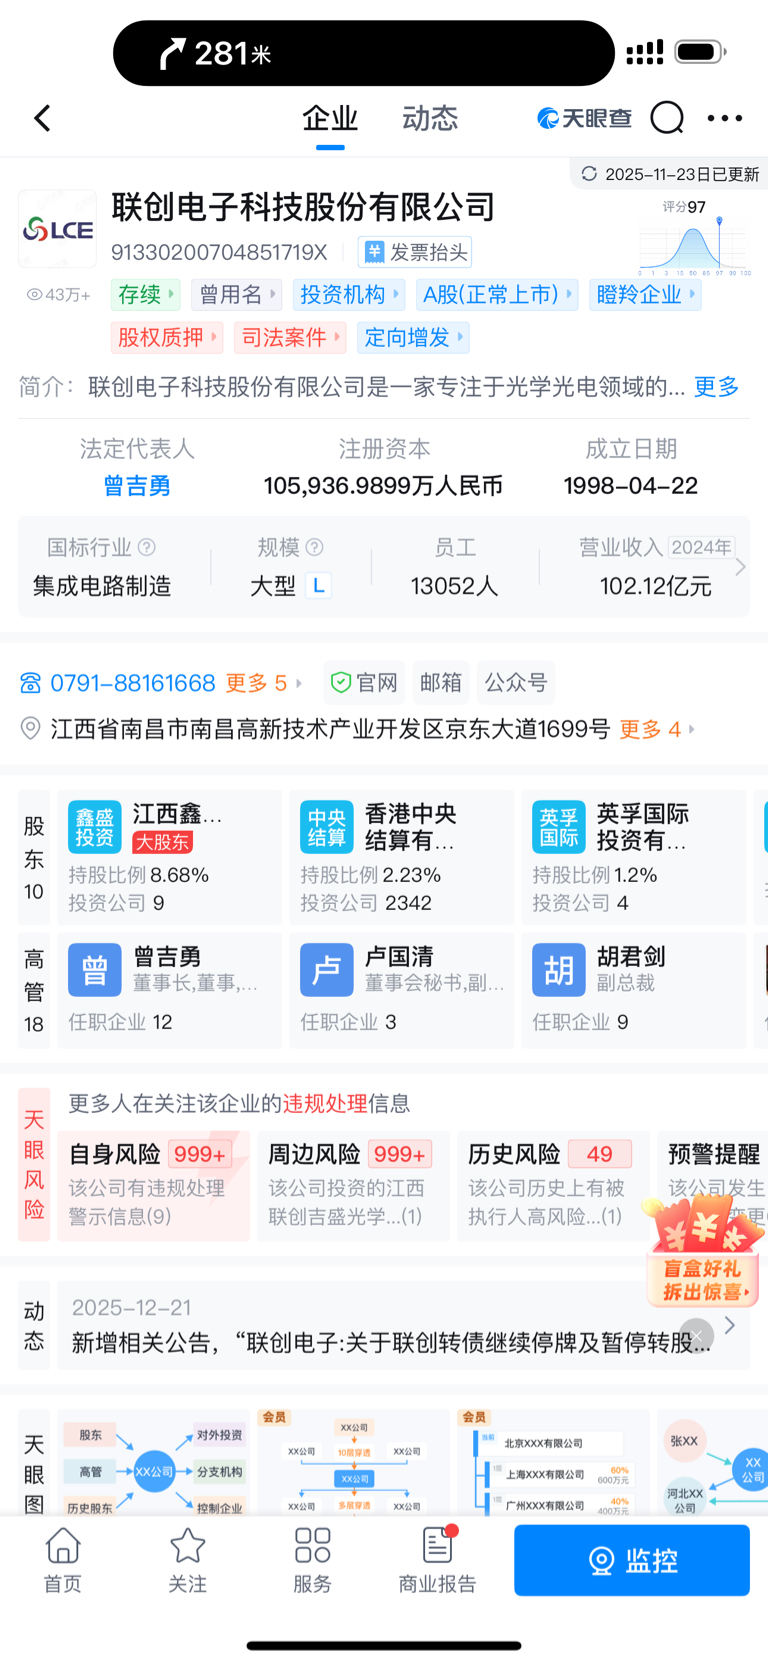Viewport: 768px width, 1665px height.
Task: Switch to the 企业 tab
Action: coord(330,118)
